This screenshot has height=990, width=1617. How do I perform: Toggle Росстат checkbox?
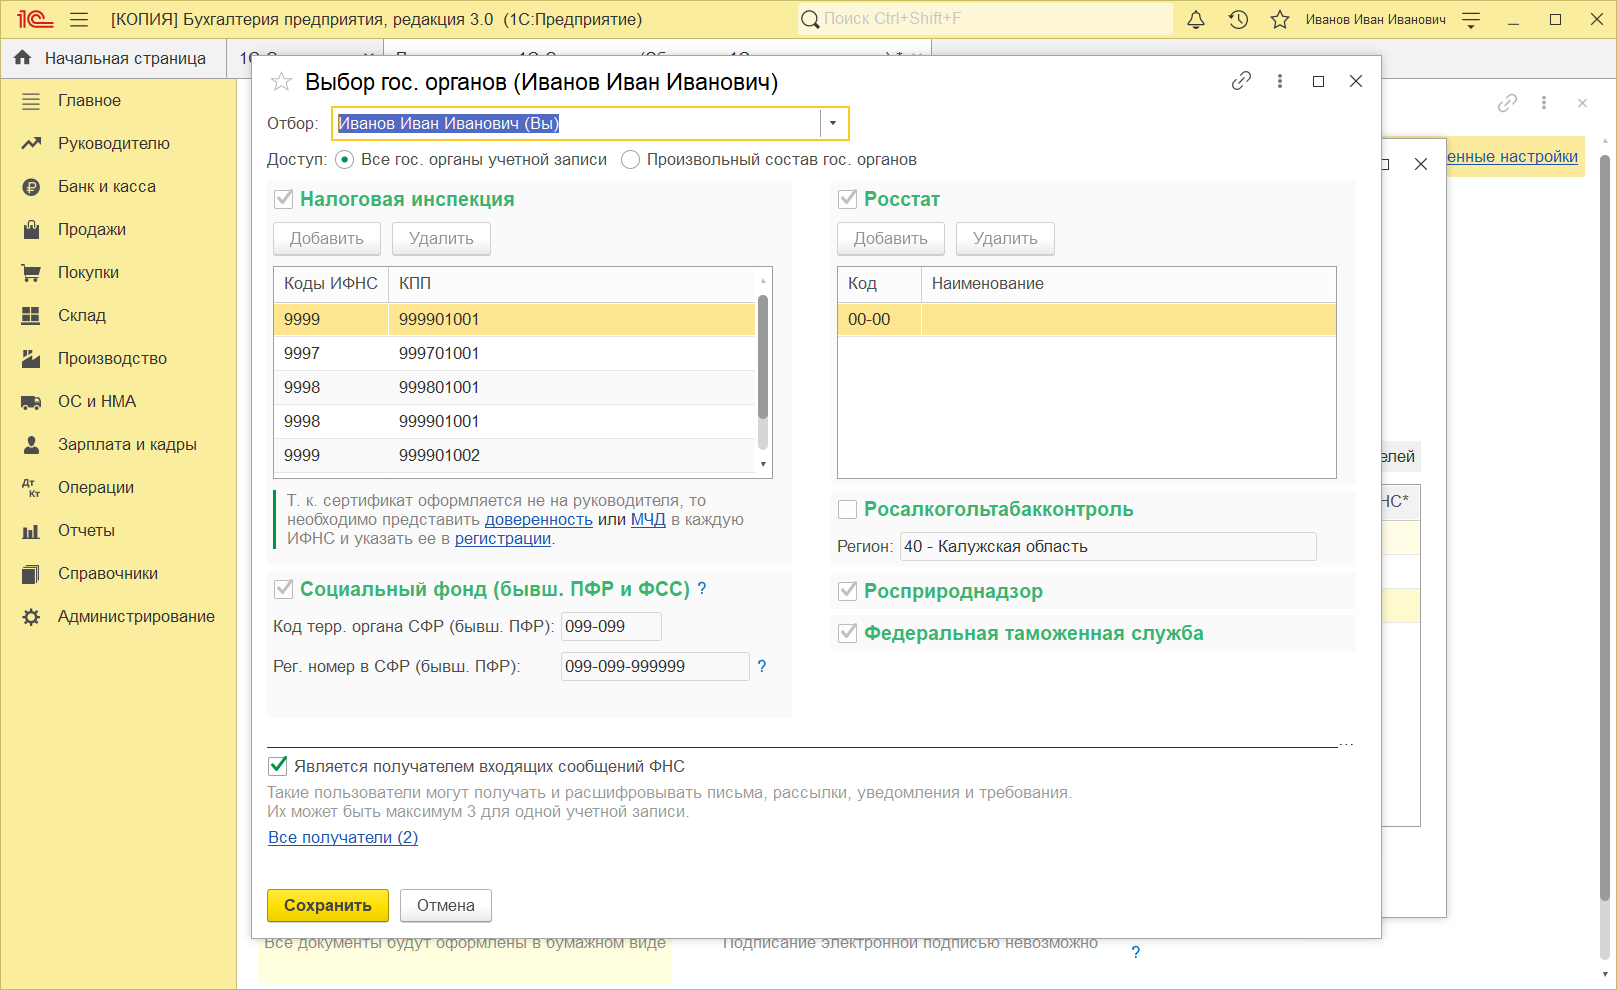(x=848, y=199)
